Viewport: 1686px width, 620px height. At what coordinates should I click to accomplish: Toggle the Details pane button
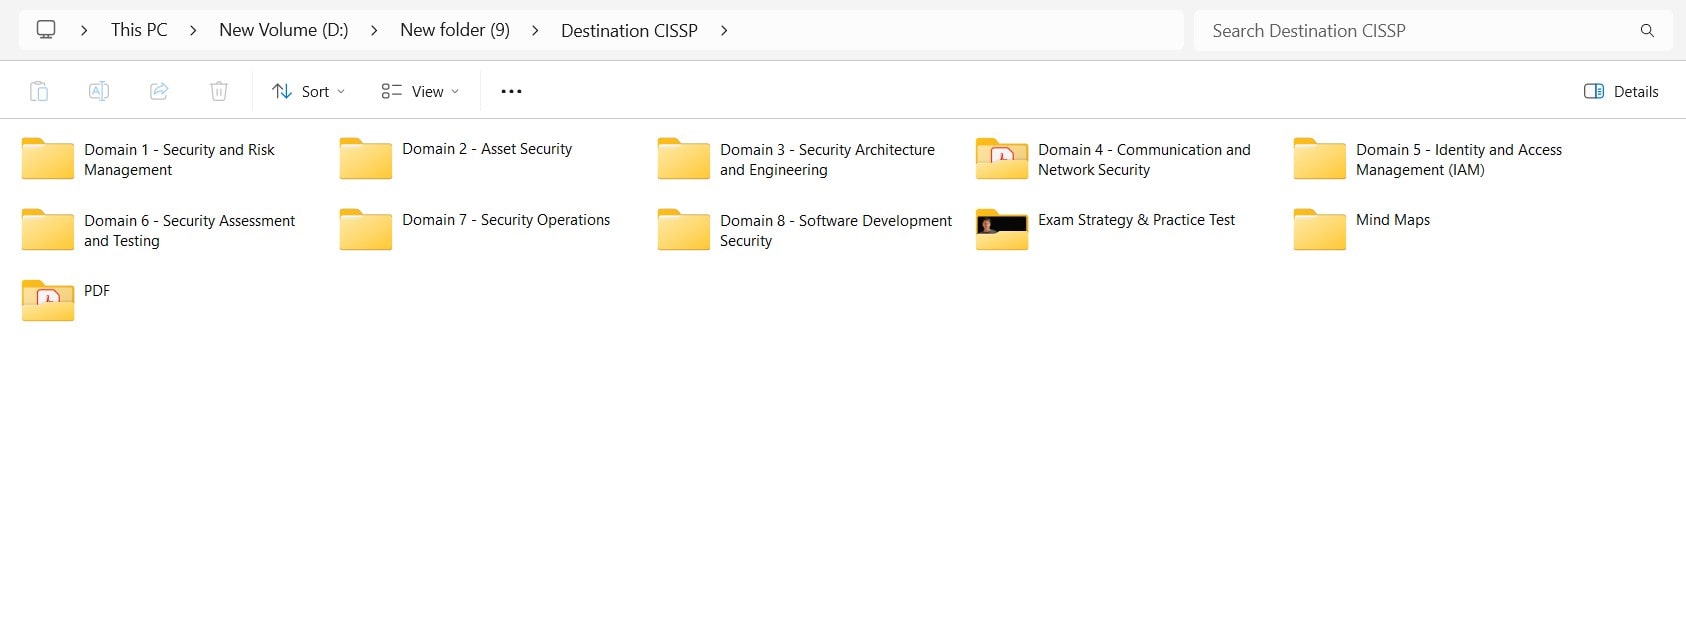click(x=1621, y=91)
